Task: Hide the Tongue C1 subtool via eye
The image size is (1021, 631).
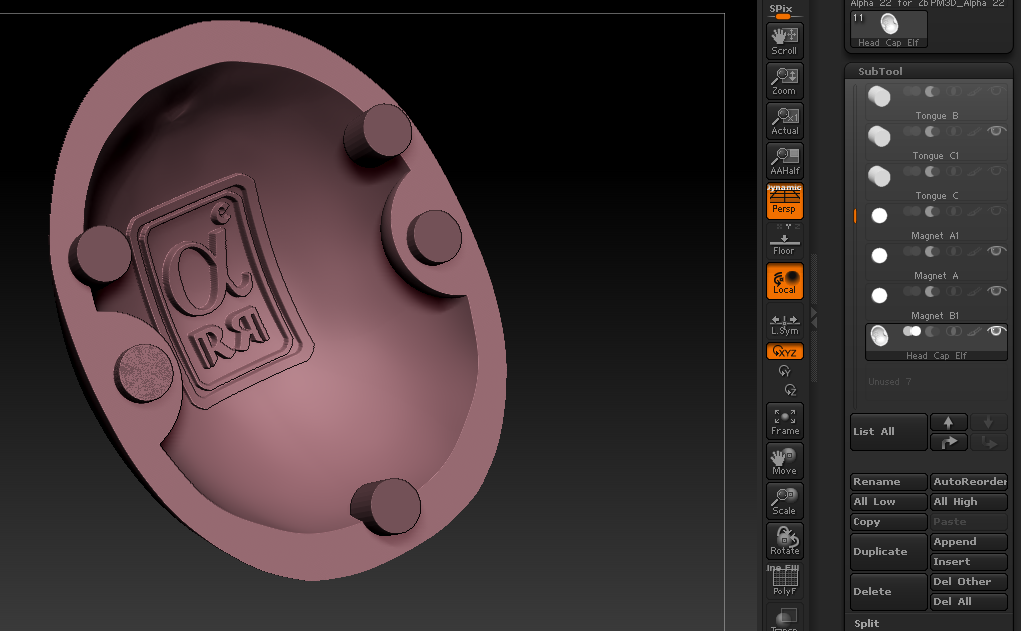Action: (x=996, y=131)
